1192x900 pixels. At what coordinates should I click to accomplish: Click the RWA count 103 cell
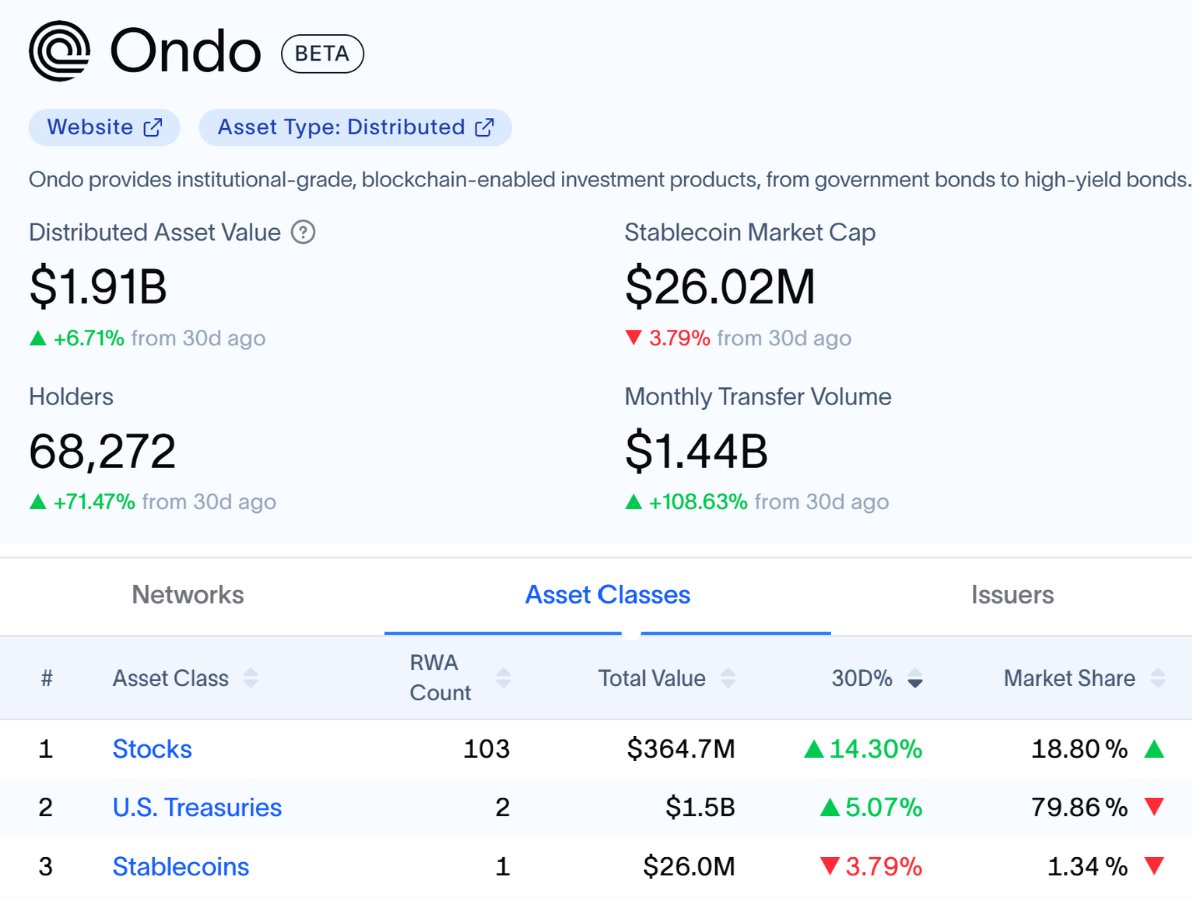pos(487,749)
